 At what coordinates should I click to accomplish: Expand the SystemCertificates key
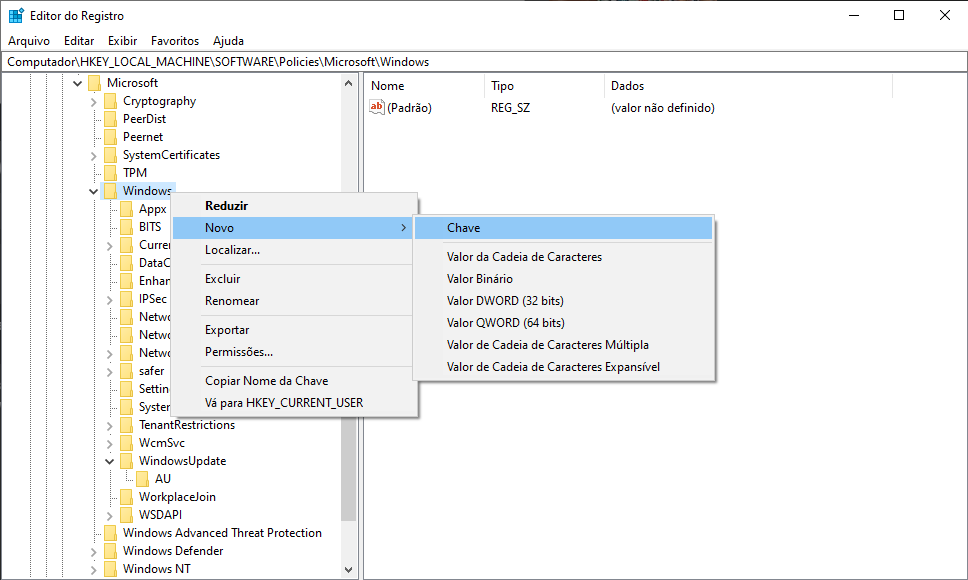point(94,155)
